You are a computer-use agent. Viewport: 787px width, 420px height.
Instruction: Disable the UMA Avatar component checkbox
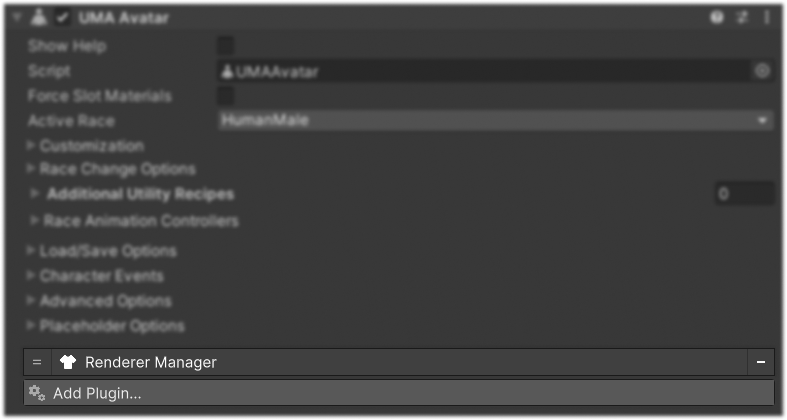[x=62, y=18]
